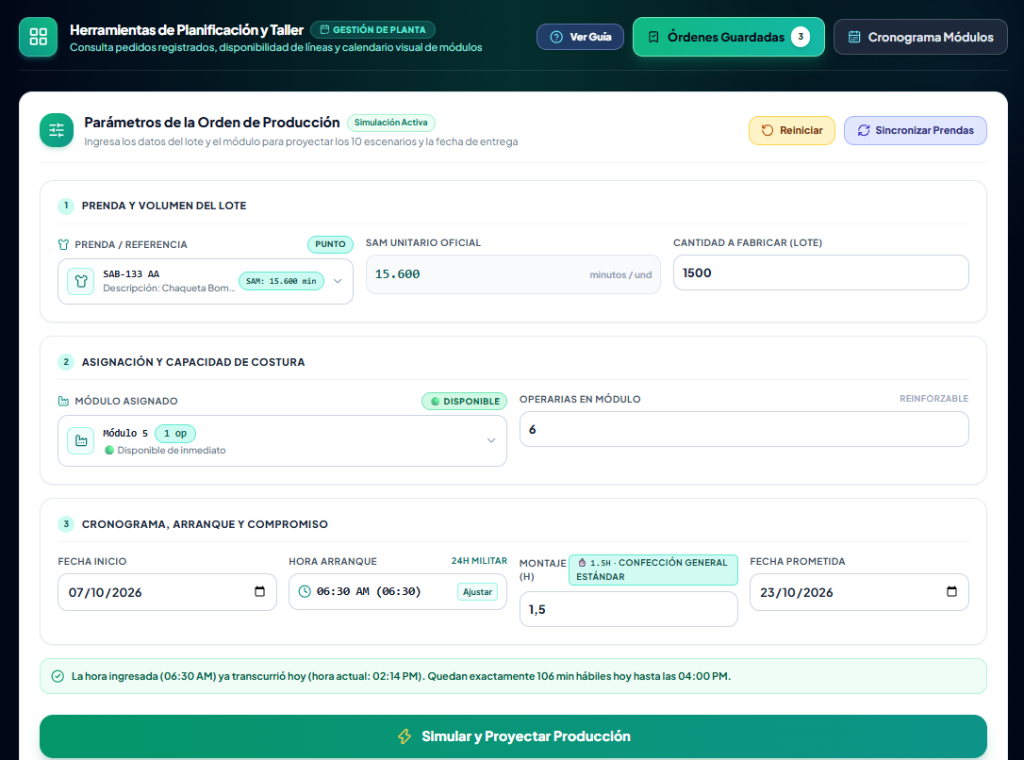Click the check circle icon in the notice

click(57, 676)
